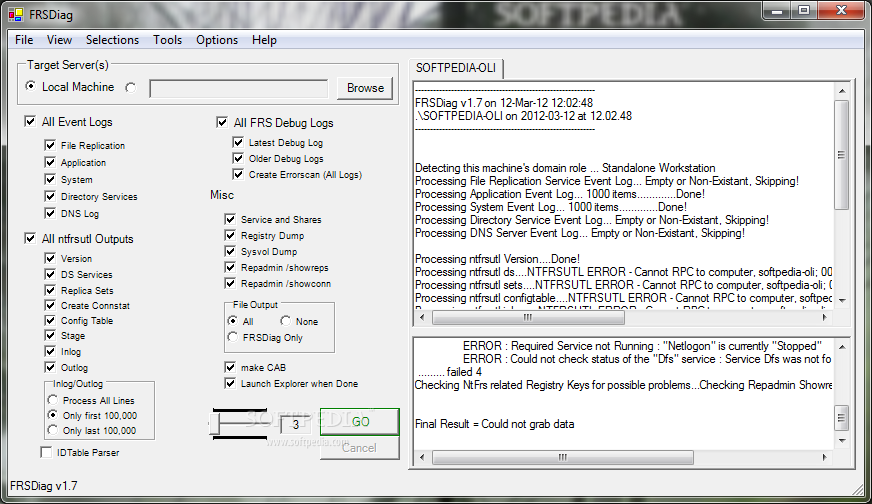Open the Options menu
Image resolution: width=872 pixels, height=504 pixels.
click(x=217, y=40)
